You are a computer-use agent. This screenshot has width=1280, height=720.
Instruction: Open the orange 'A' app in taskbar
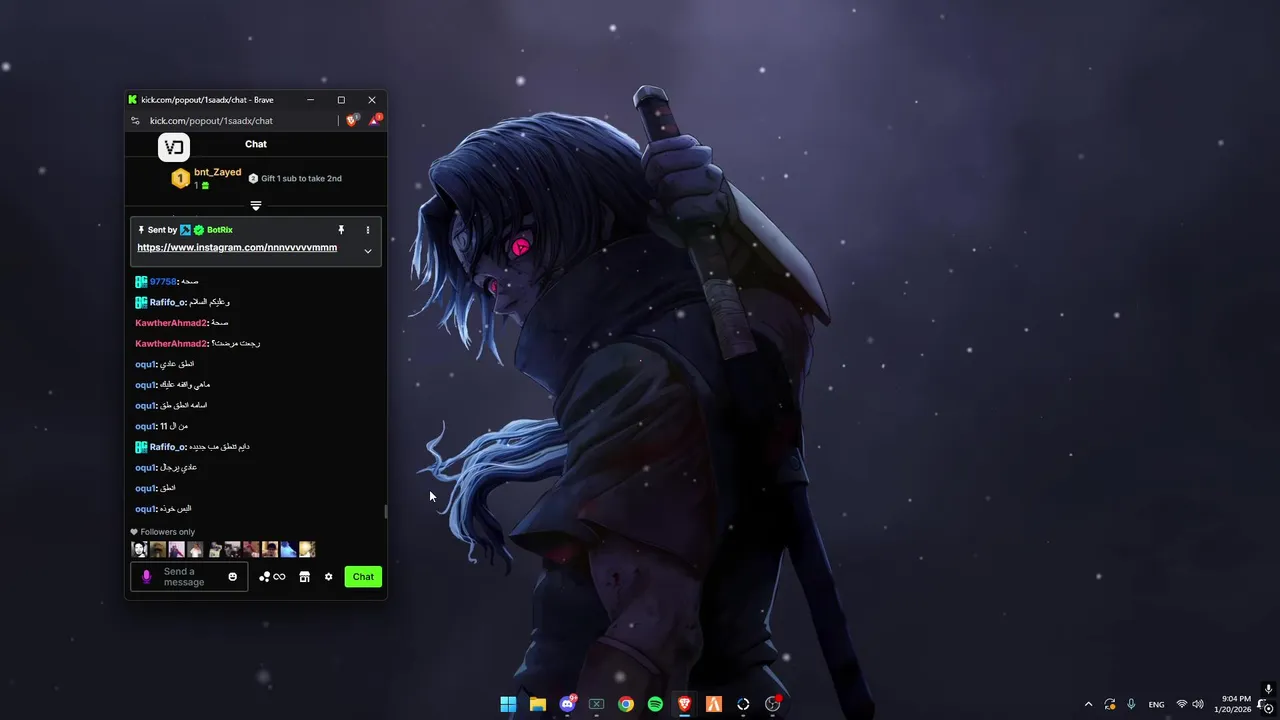713,704
